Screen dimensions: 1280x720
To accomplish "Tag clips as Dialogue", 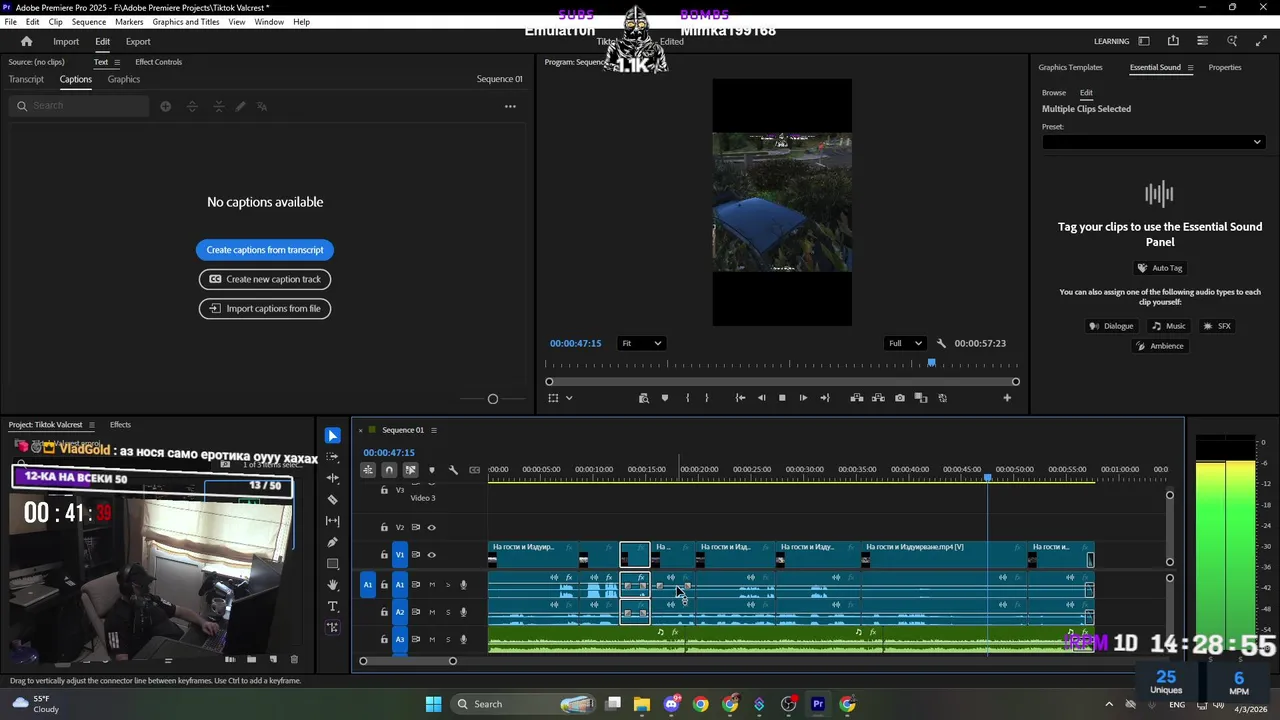I will pos(1111,326).
